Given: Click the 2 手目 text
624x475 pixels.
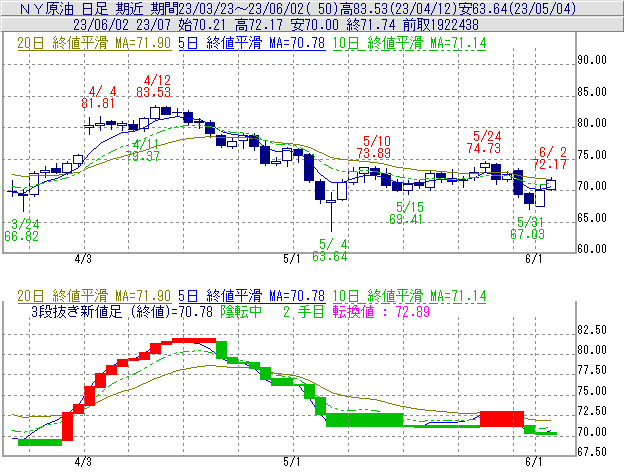Looking at the screenshot, I should (304, 311).
